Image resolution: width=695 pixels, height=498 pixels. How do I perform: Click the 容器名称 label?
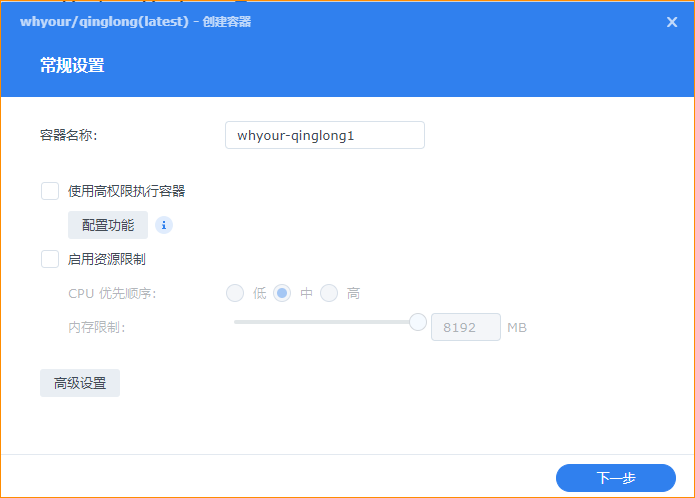(x=69, y=135)
